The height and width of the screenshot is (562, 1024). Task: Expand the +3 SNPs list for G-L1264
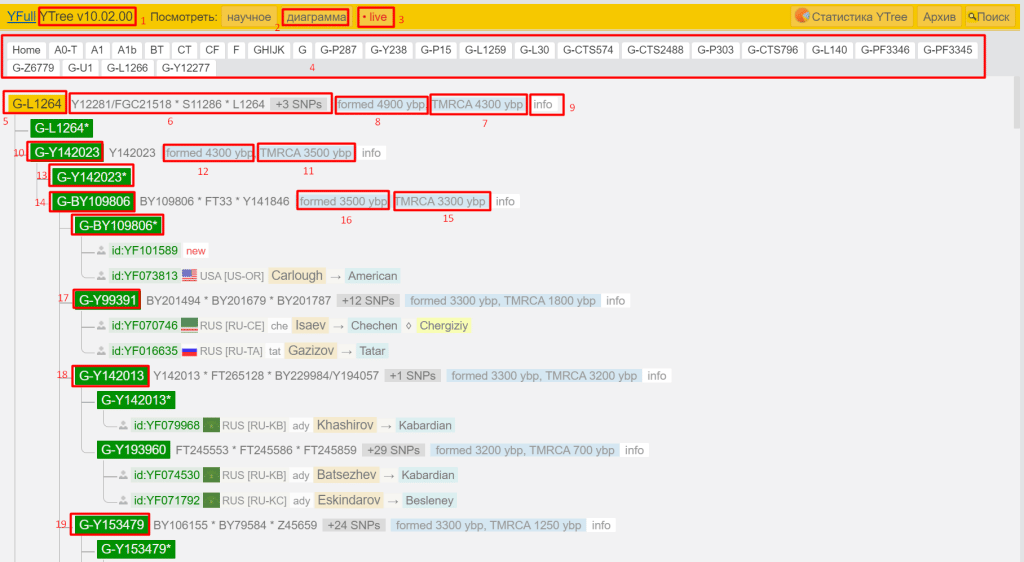pos(298,104)
